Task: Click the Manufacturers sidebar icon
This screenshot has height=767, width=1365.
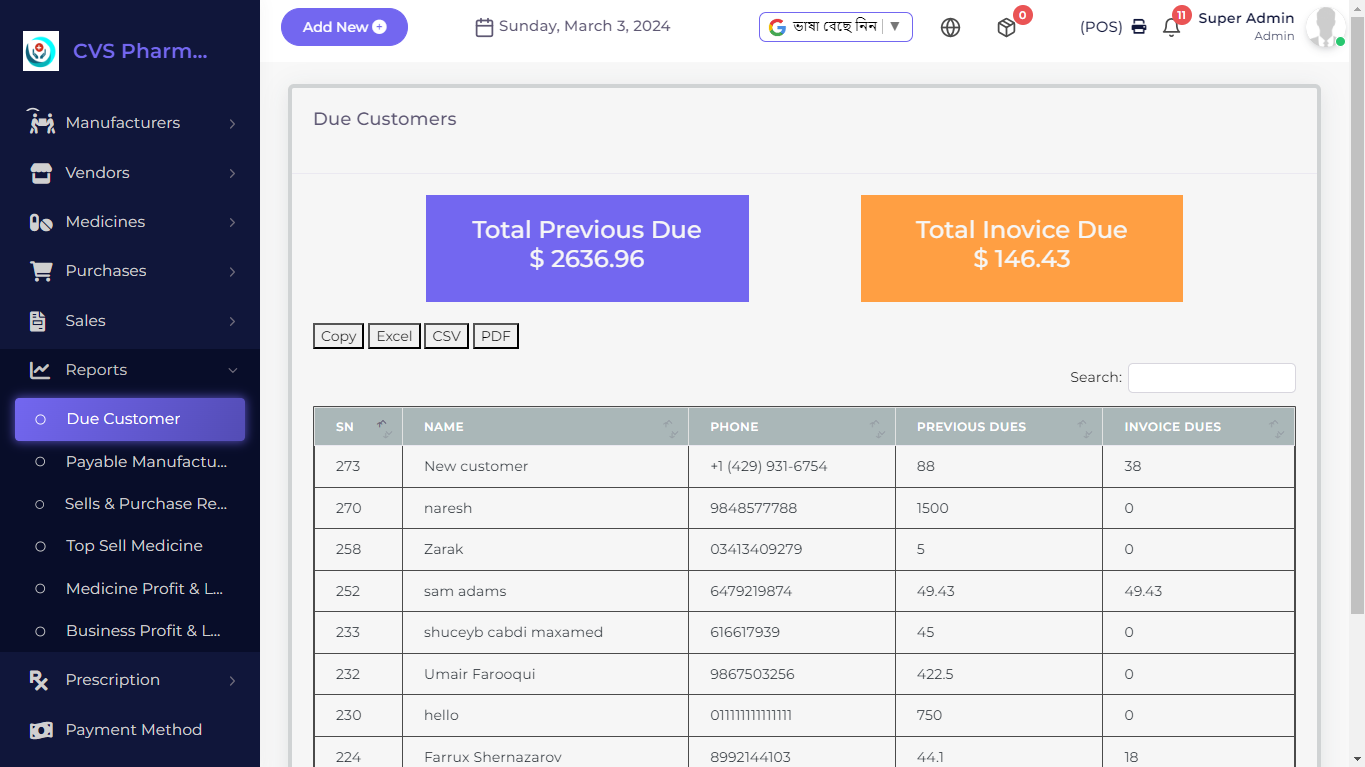Action: point(40,122)
